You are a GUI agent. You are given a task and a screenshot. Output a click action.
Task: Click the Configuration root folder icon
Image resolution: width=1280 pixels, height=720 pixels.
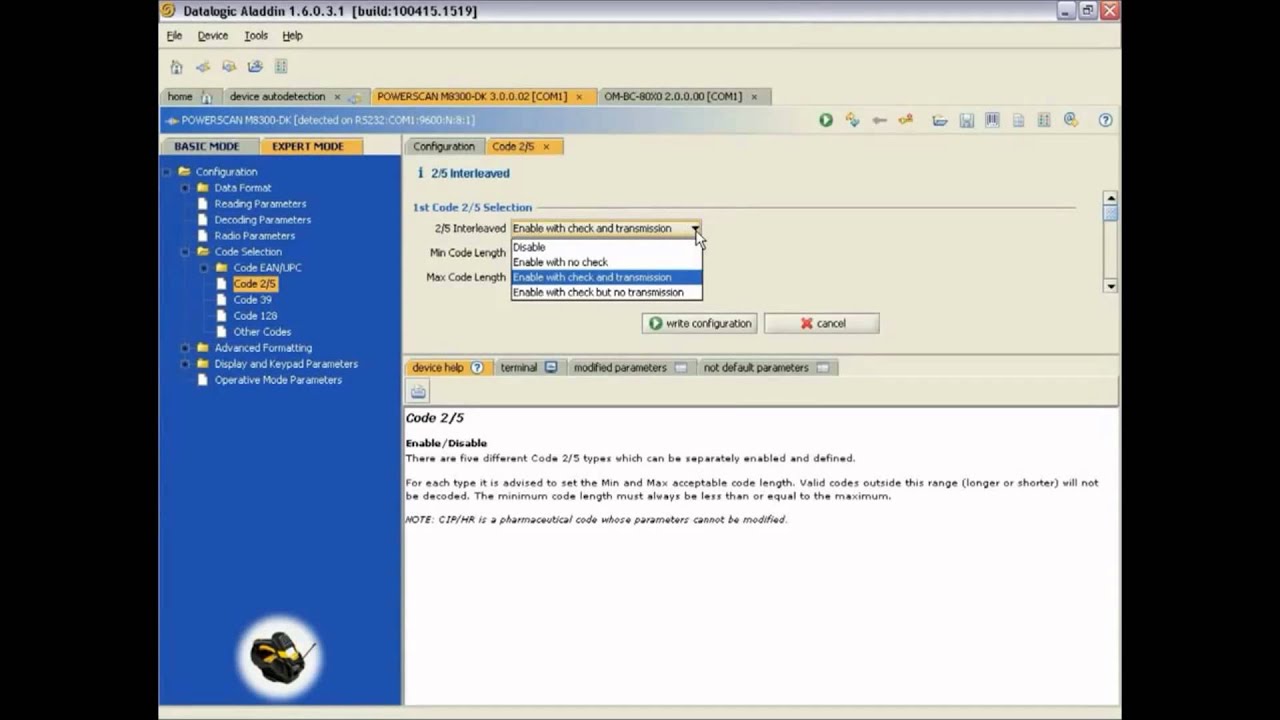click(x=184, y=172)
